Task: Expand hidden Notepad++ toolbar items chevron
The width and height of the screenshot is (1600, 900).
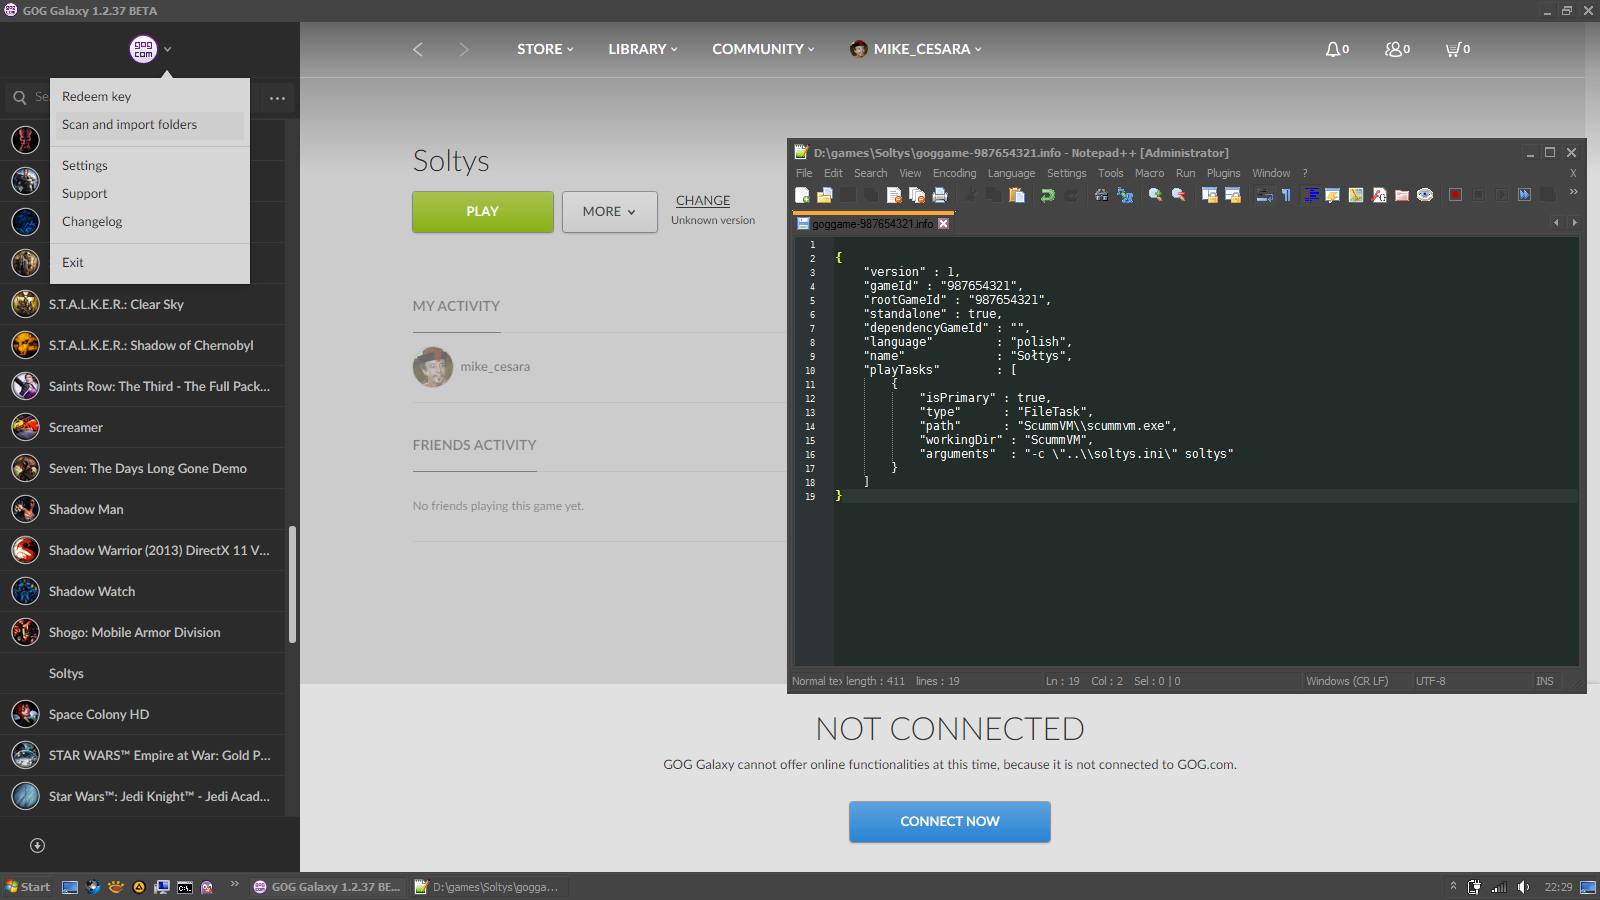Action: [x=1572, y=192]
